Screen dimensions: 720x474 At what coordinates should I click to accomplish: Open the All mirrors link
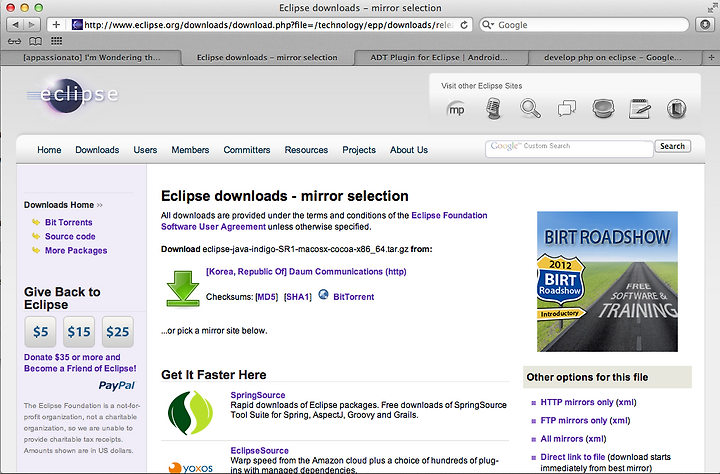click(562, 439)
